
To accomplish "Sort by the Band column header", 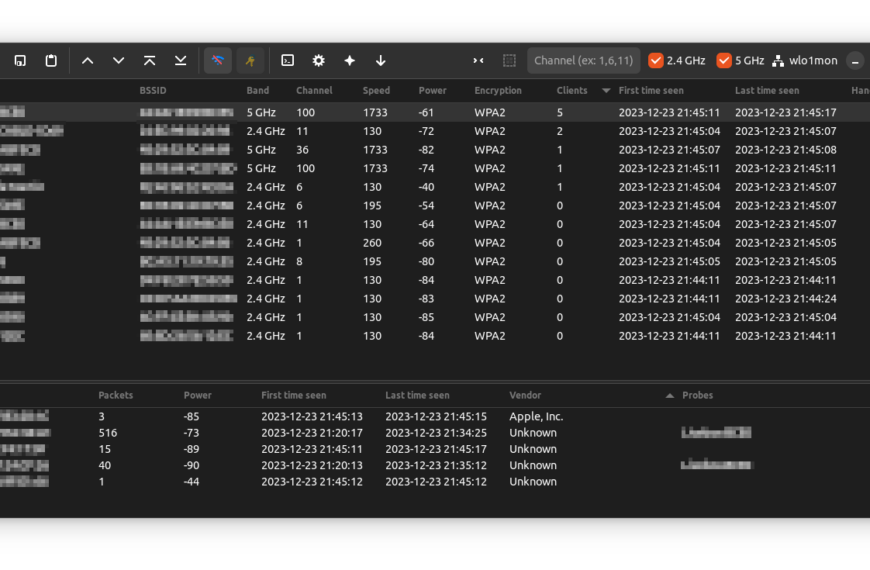I will click(x=258, y=90).
